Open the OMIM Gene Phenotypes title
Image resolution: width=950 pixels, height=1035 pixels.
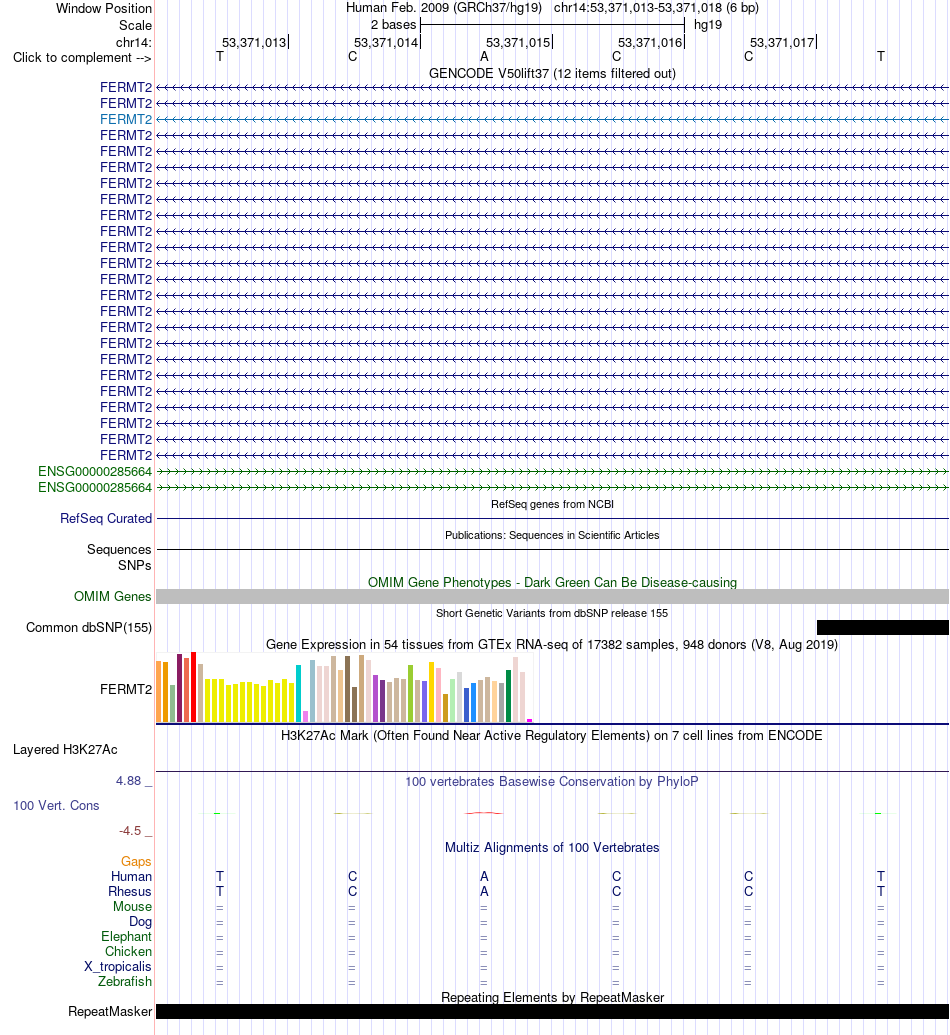(552, 583)
